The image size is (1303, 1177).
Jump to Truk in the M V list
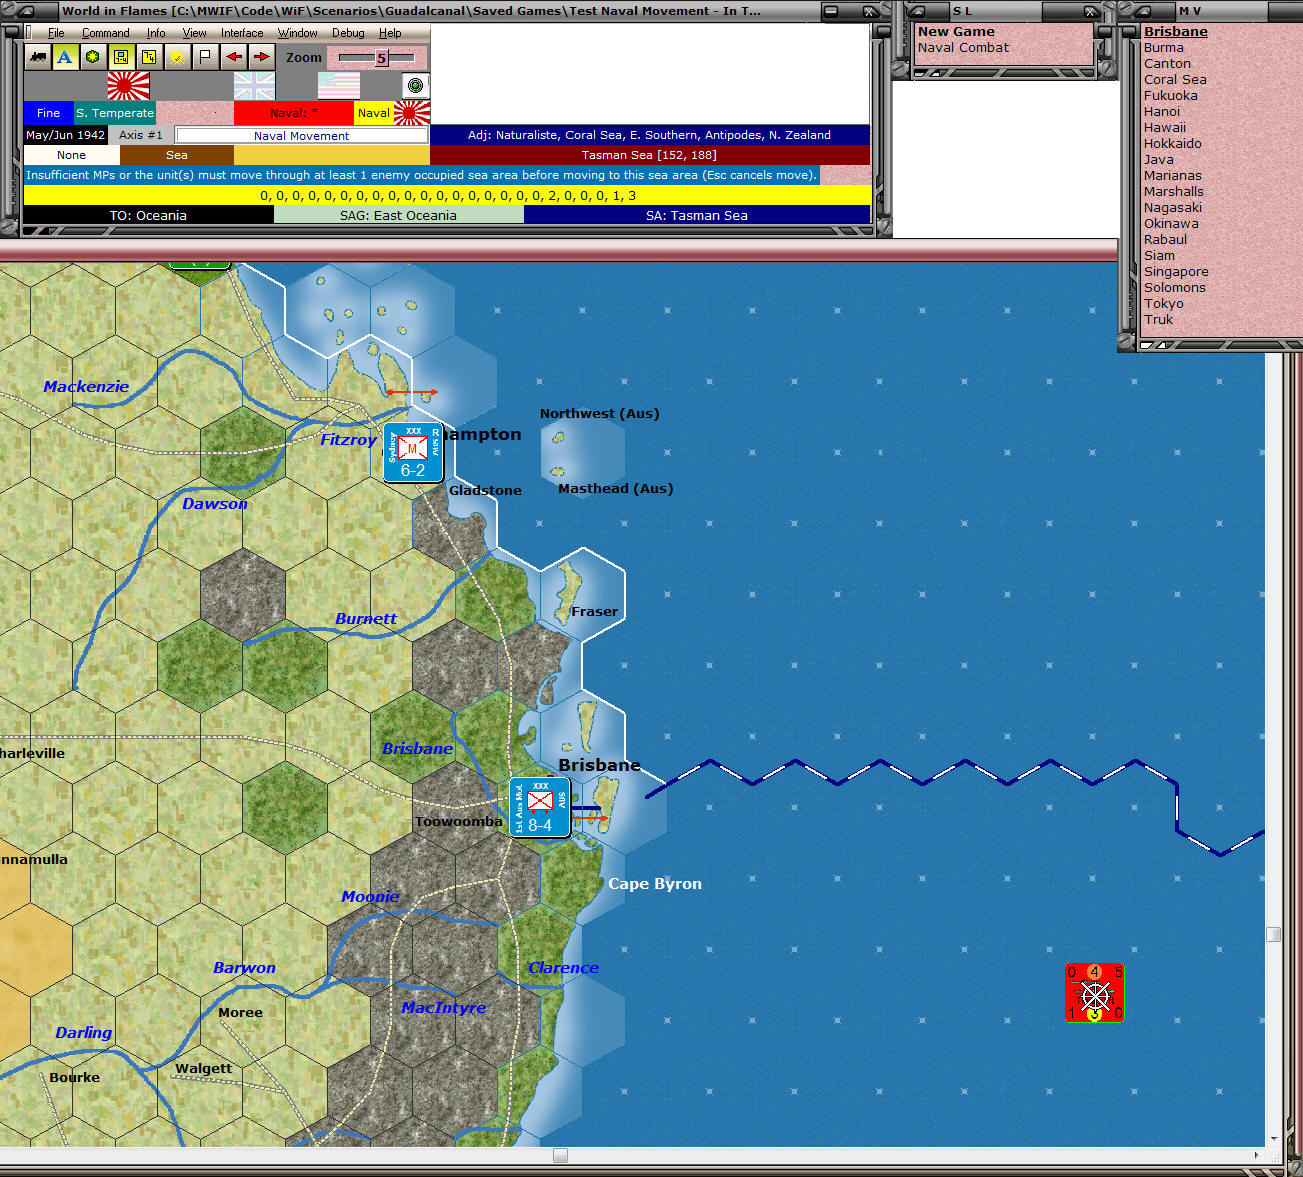pos(1159,319)
